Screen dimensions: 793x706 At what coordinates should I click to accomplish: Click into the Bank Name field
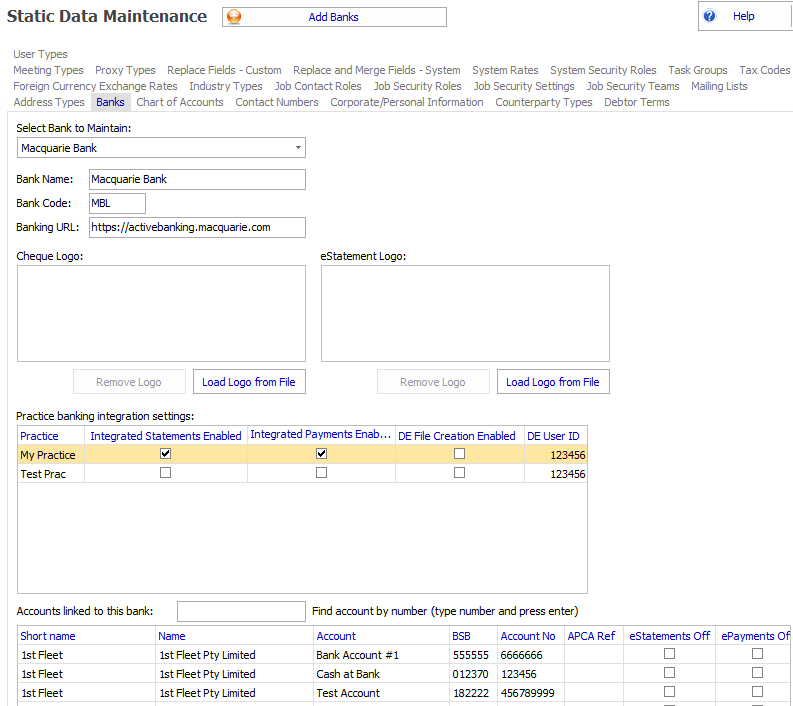click(196, 179)
